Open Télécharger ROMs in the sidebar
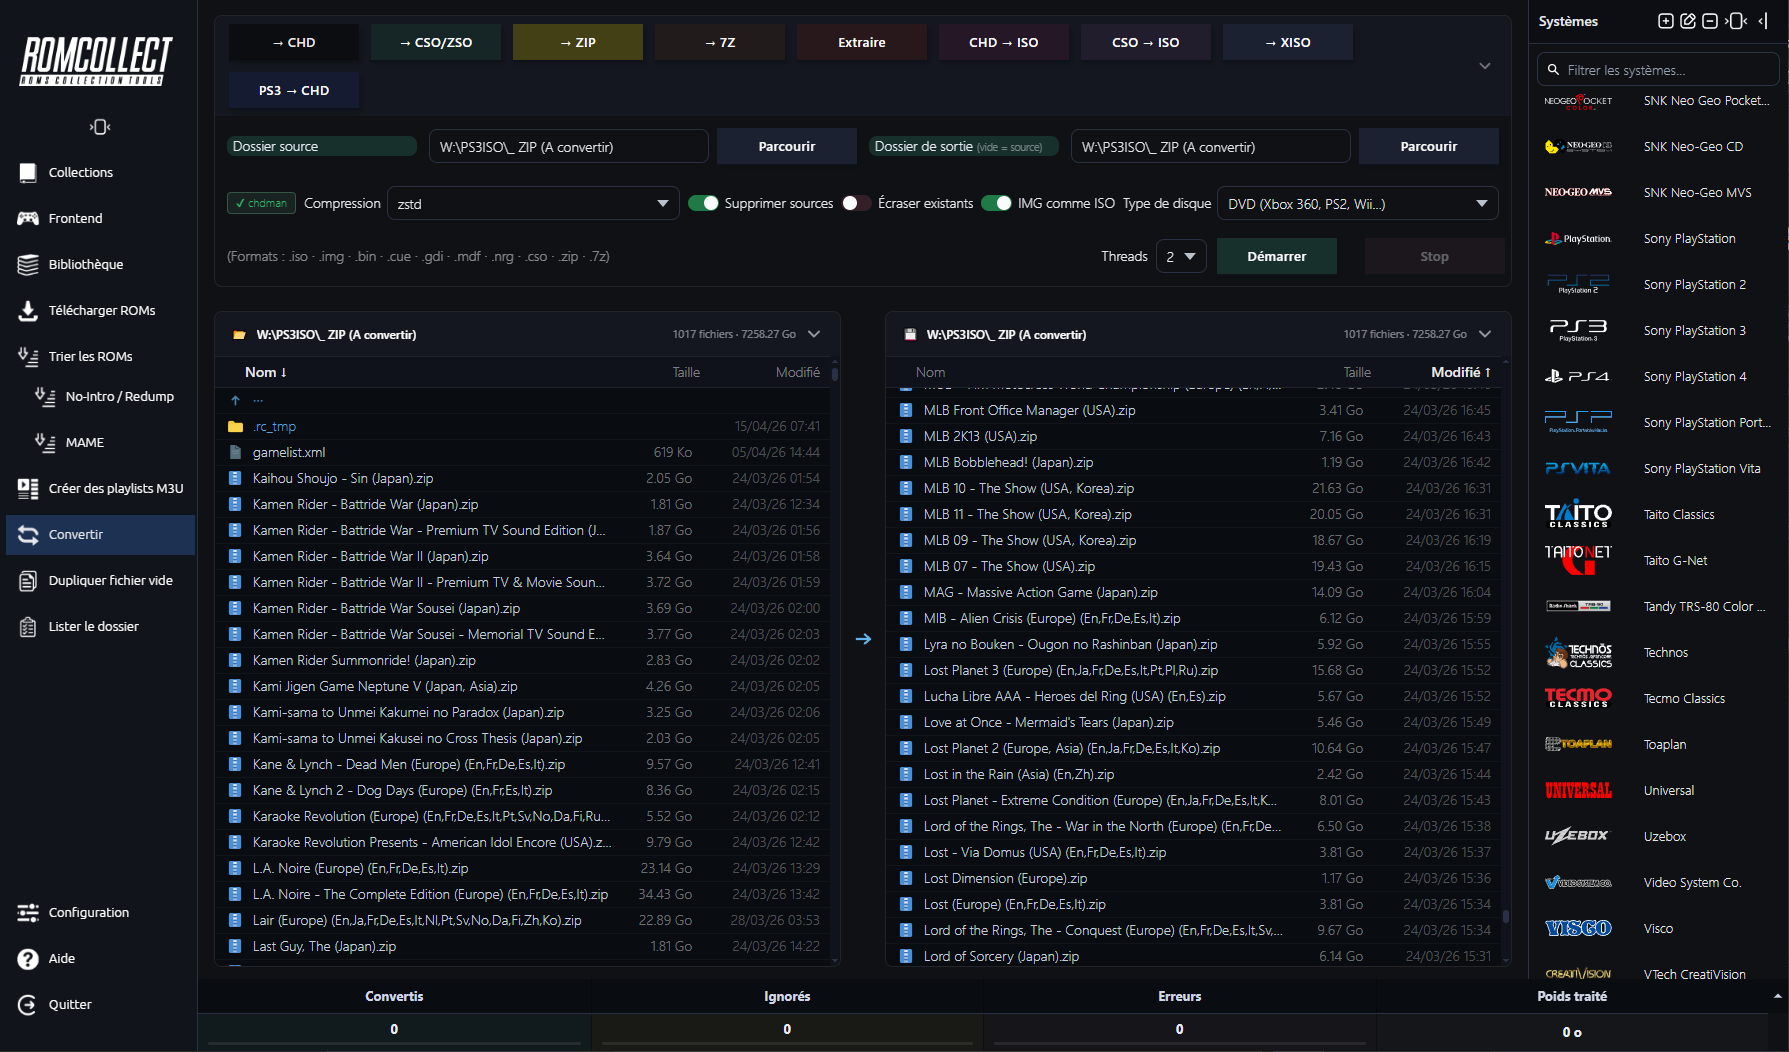The height and width of the screenshot is (1052, 1789). pyautogui.click(x=101, y=310)
